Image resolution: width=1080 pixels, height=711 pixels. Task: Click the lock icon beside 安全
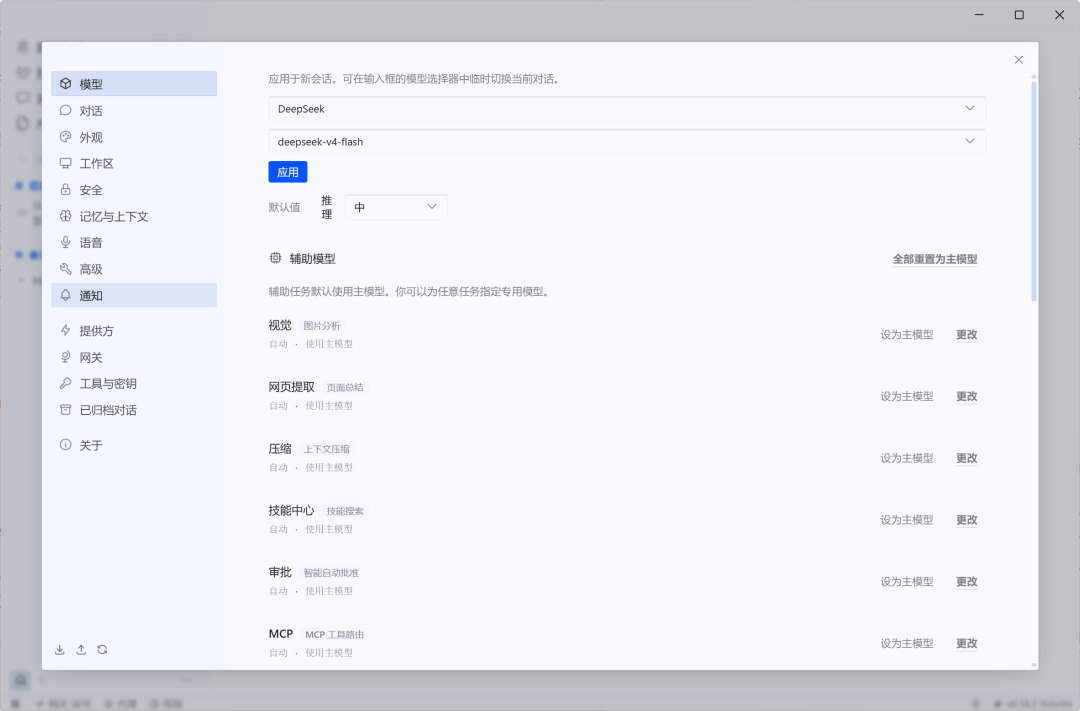65,189
